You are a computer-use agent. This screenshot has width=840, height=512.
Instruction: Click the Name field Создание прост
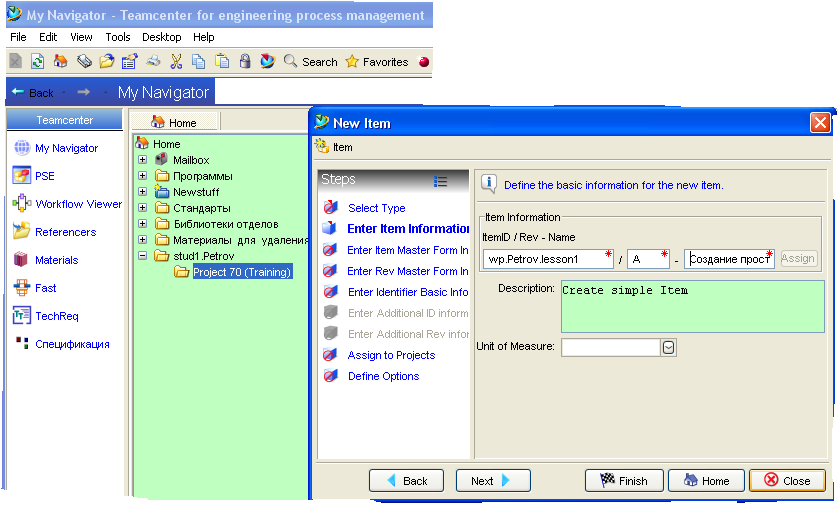click(x=729, y=259)
